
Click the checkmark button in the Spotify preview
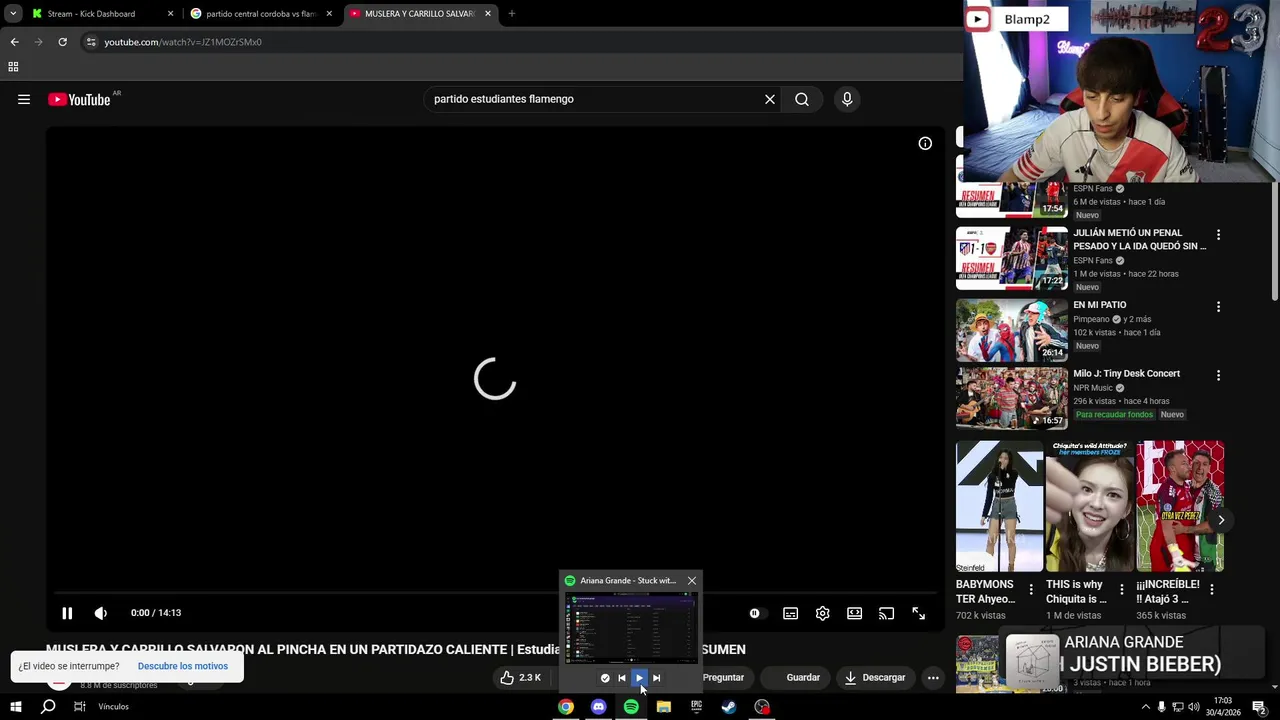[x=605, y=678]
